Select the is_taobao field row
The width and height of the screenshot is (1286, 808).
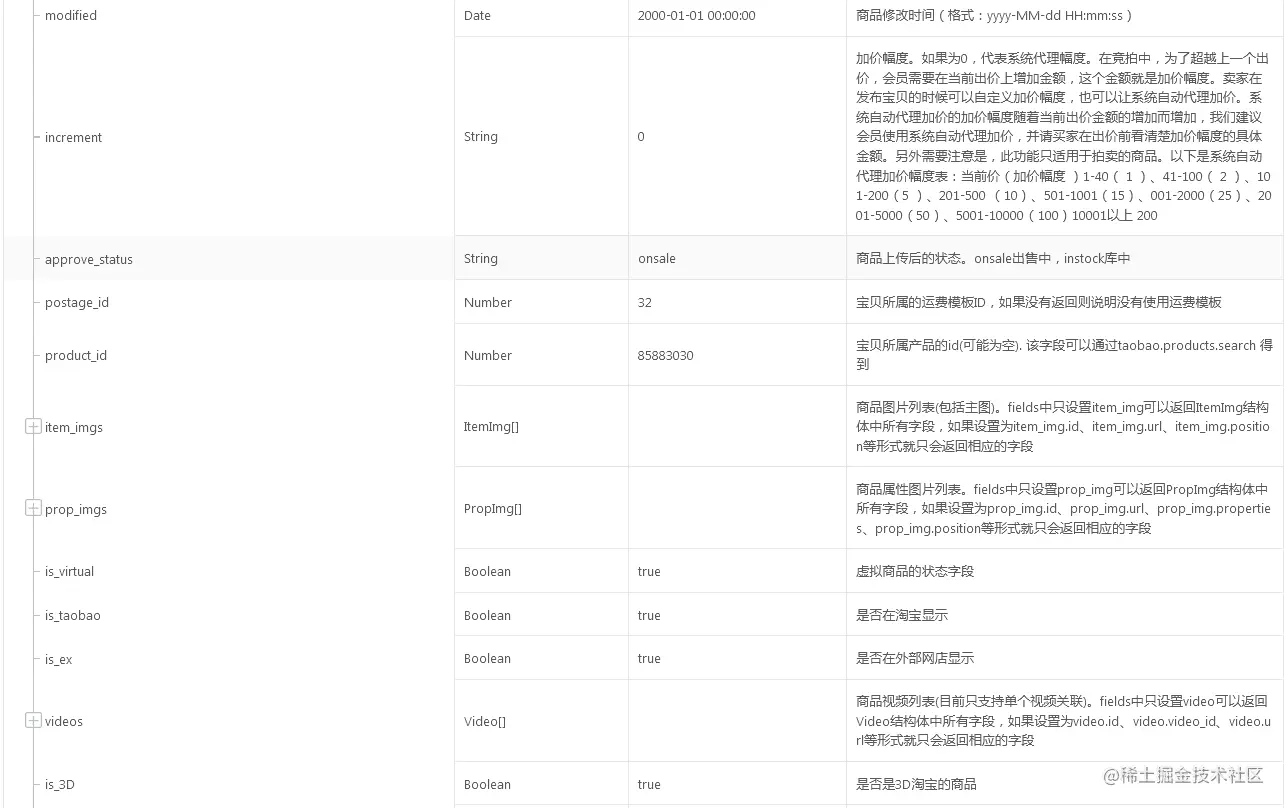click(70, 615)
